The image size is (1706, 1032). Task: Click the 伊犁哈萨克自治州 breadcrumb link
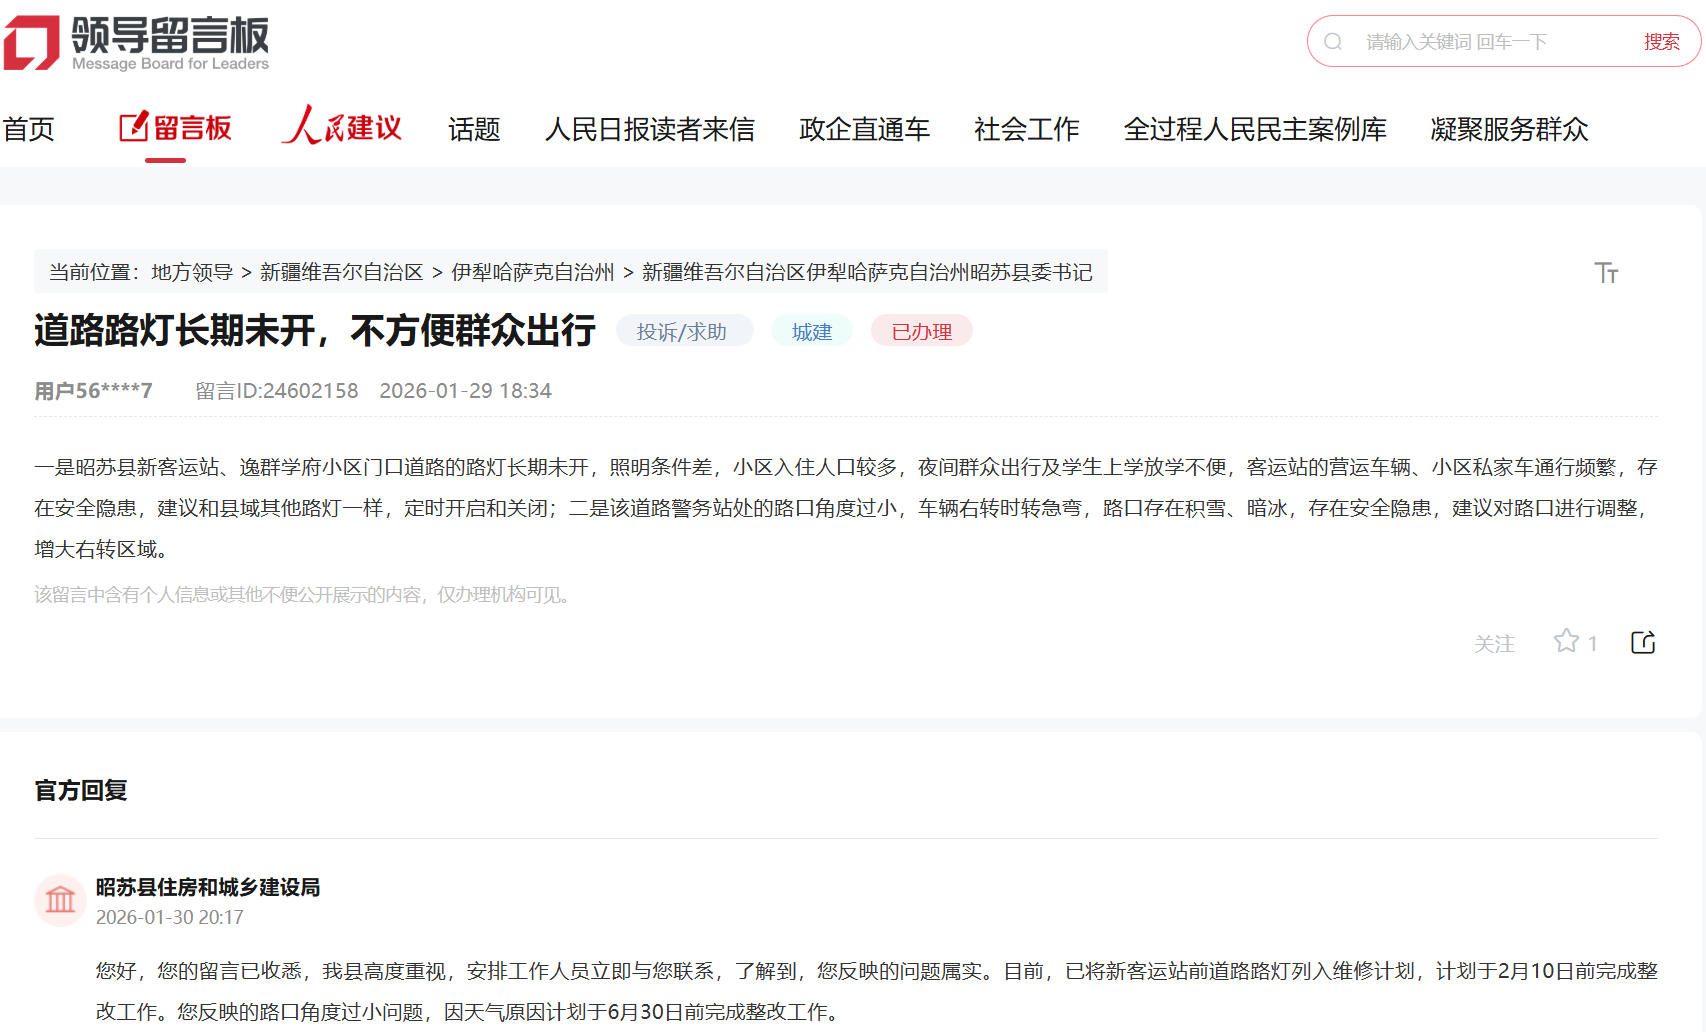pos(532,272)
